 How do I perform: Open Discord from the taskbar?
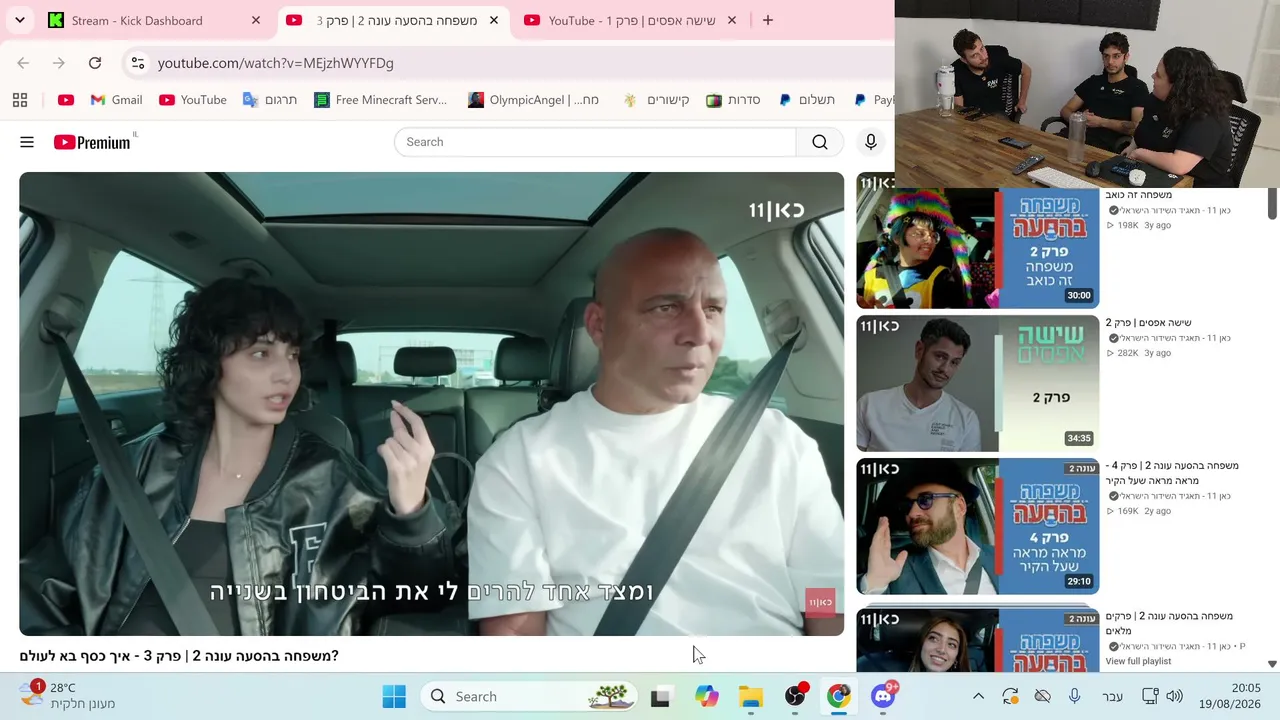click(x=883, y=697)
